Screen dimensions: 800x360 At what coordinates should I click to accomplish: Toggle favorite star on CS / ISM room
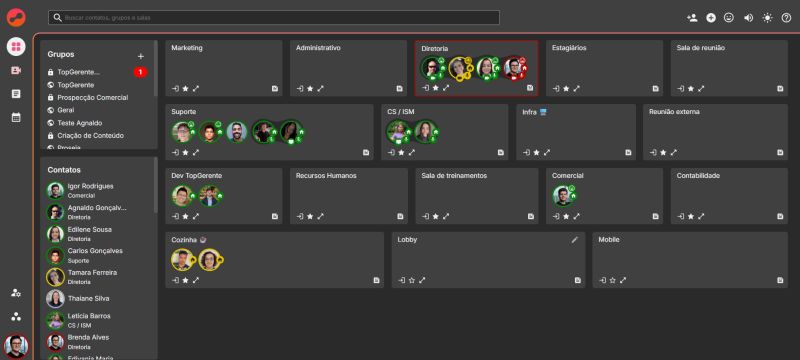tap(402, 152)
